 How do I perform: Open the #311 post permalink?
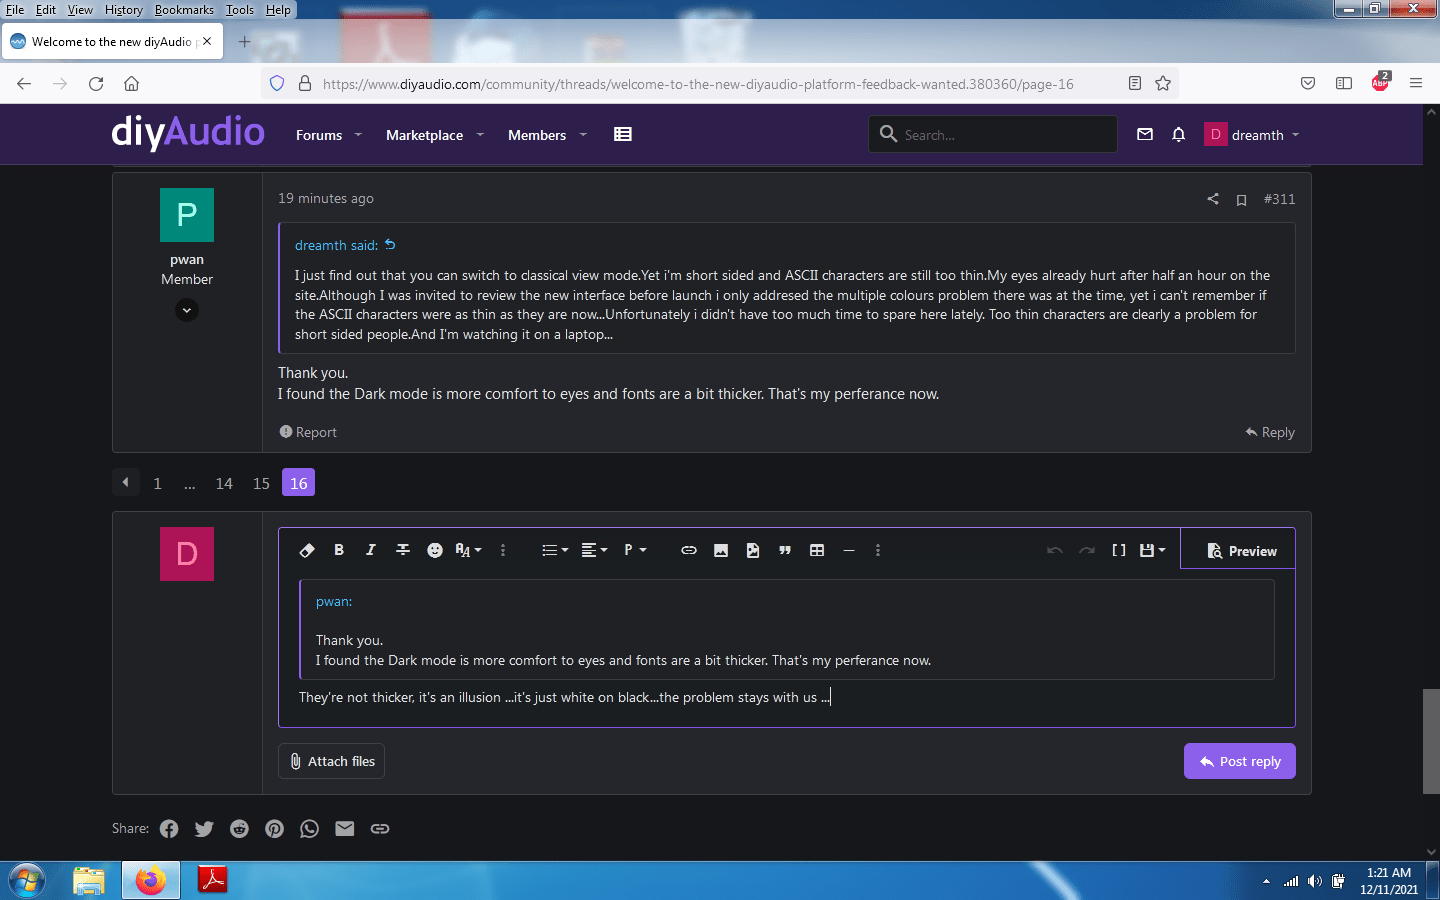pyautogui.click(x=1279, y=199)
